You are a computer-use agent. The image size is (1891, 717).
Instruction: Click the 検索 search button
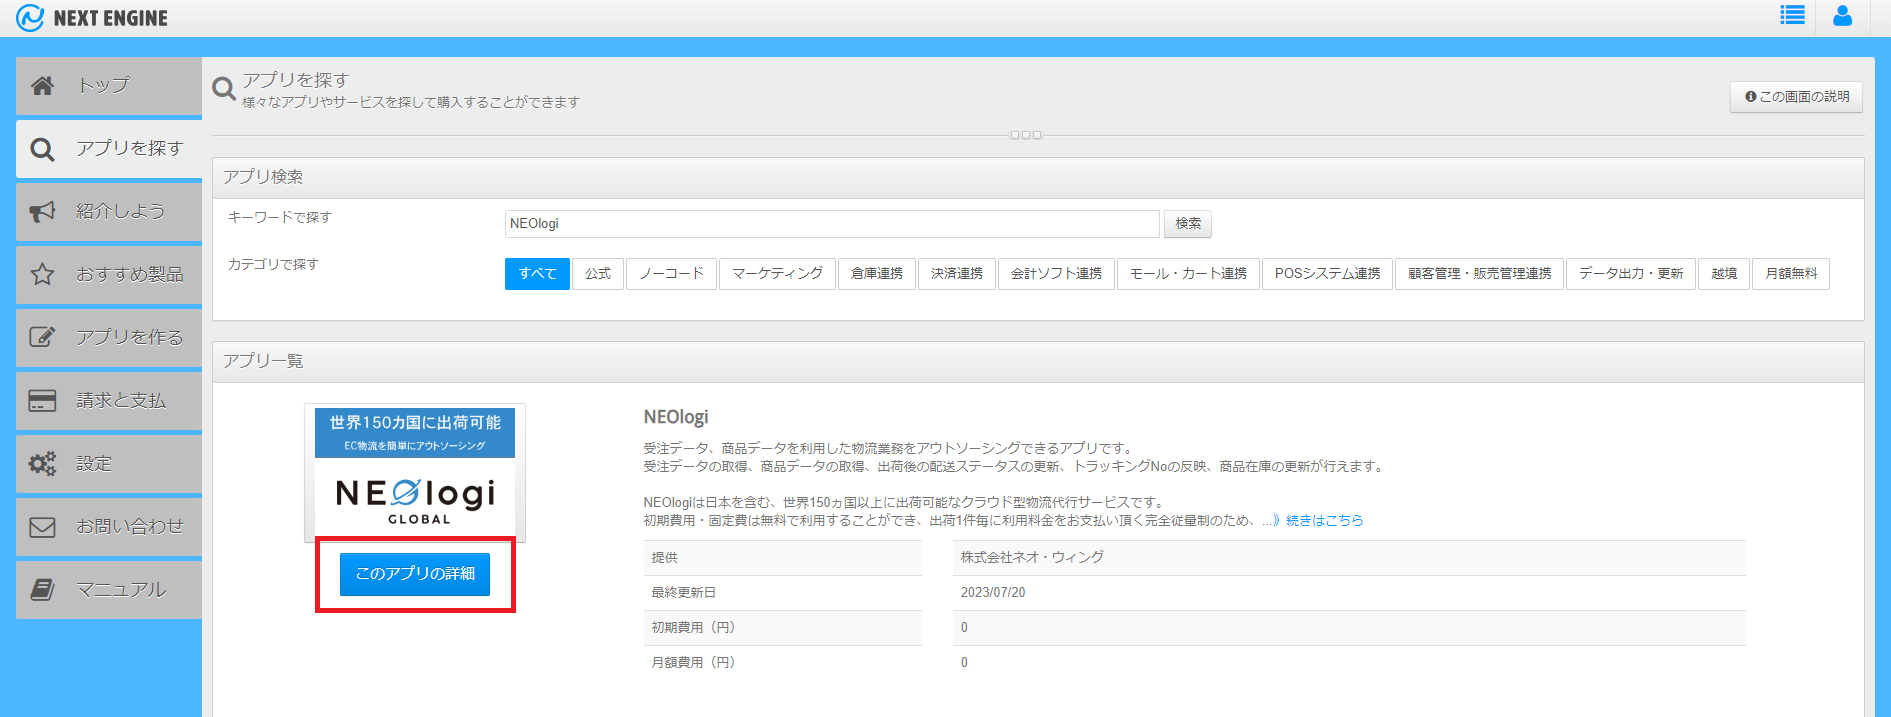coord(1188,224)
